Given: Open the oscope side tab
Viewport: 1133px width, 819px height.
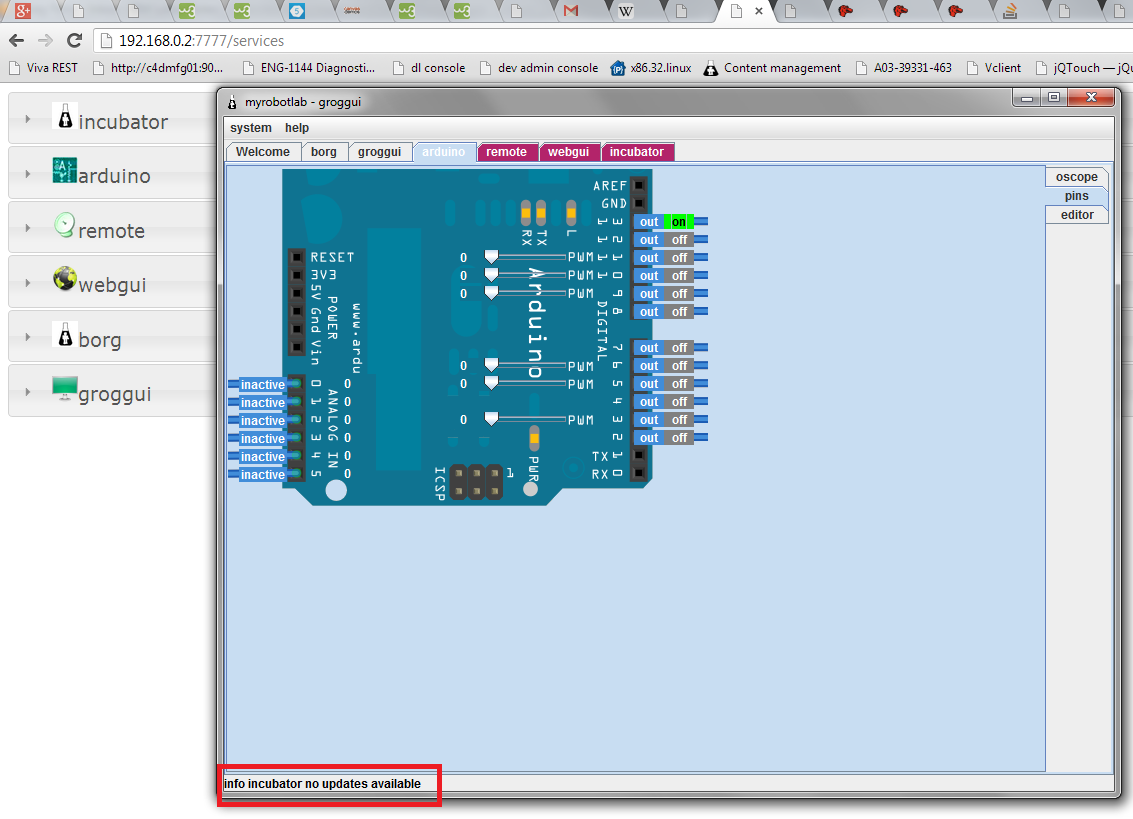Looking at the screenshot, I should pos(1077,177).
